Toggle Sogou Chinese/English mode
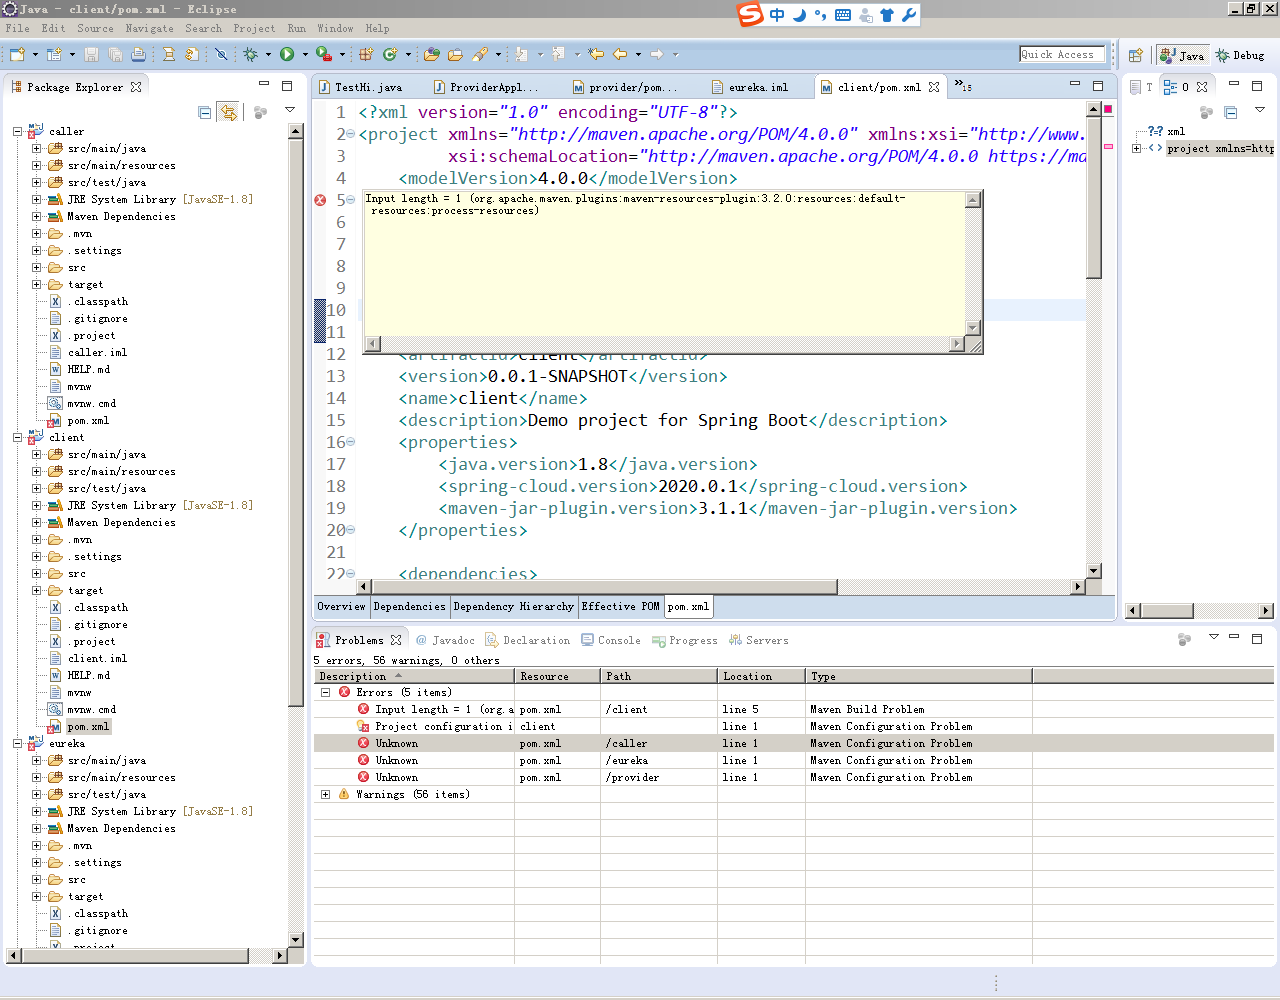Screen dimensions: 1280x1000 (x=777, y=15)
